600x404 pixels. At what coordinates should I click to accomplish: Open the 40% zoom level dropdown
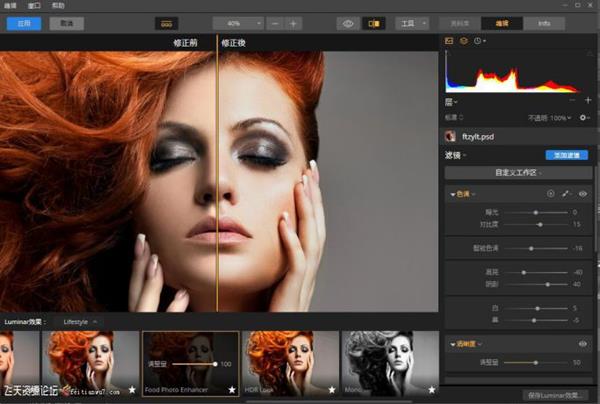(x=239, y=22)
